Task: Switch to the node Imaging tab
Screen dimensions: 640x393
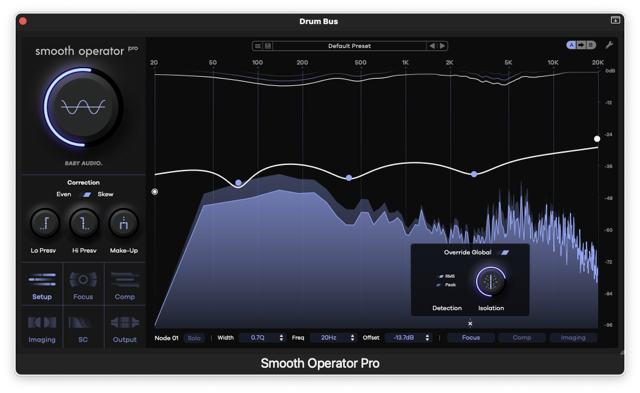Action: (x=573, y=337)
